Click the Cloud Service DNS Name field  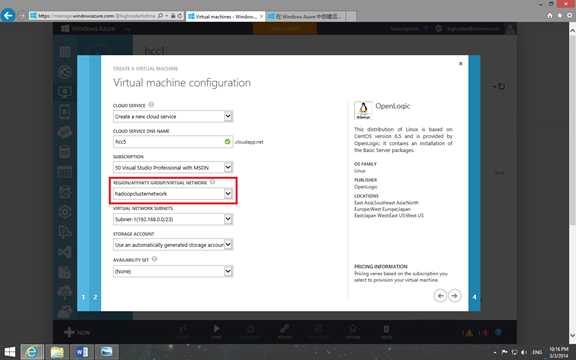pyautogui.click(x=173, y=142)
